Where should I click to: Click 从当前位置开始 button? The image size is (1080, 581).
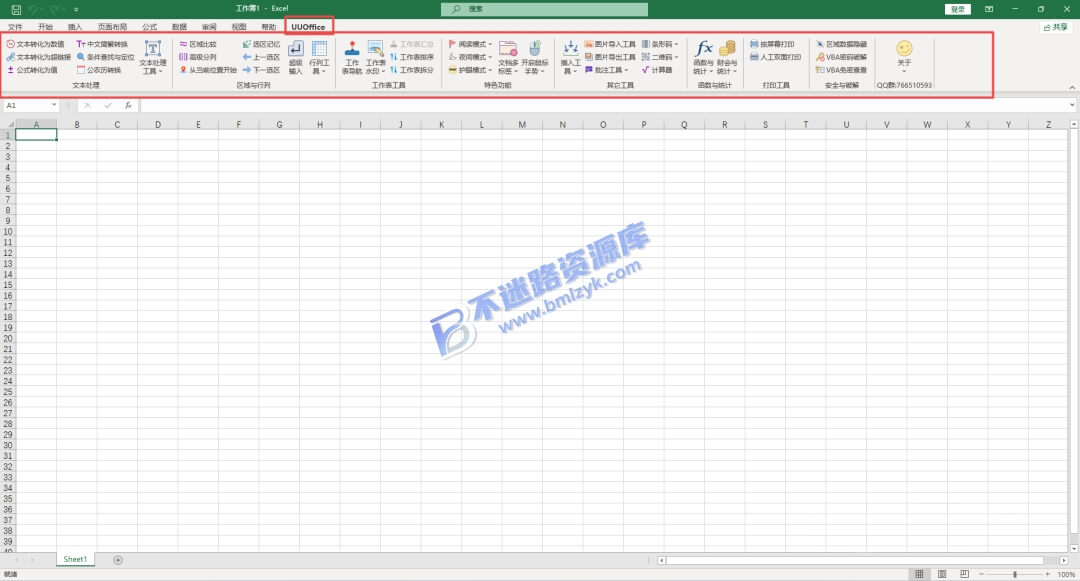(x=207, y=70)
